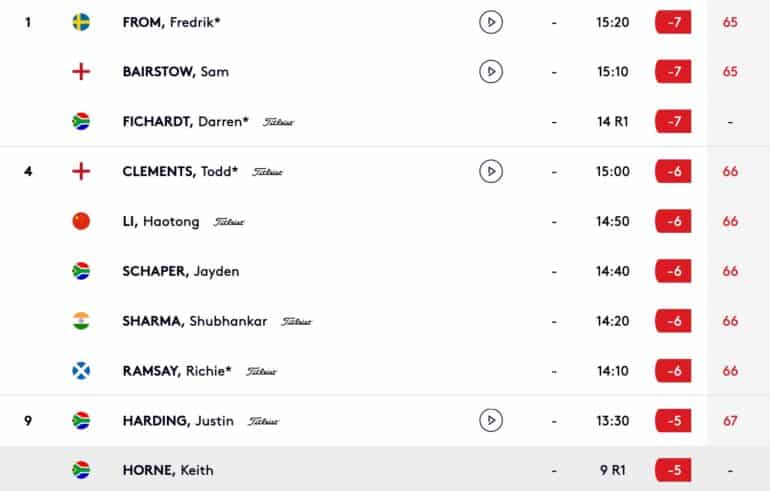Image resolution: width=770 pixels, height=491 pixels.
Task: Open player profile for HORNE, Keith
Action: (168, 470)
